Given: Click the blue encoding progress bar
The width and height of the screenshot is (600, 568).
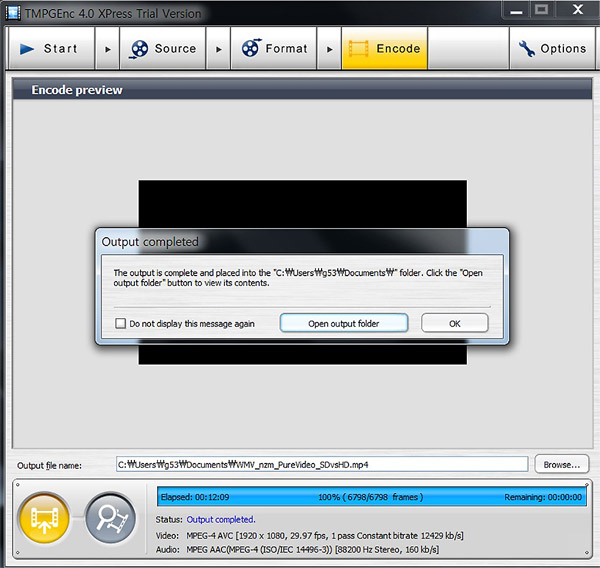Looking at the screenshot, I should coord(372,497).
